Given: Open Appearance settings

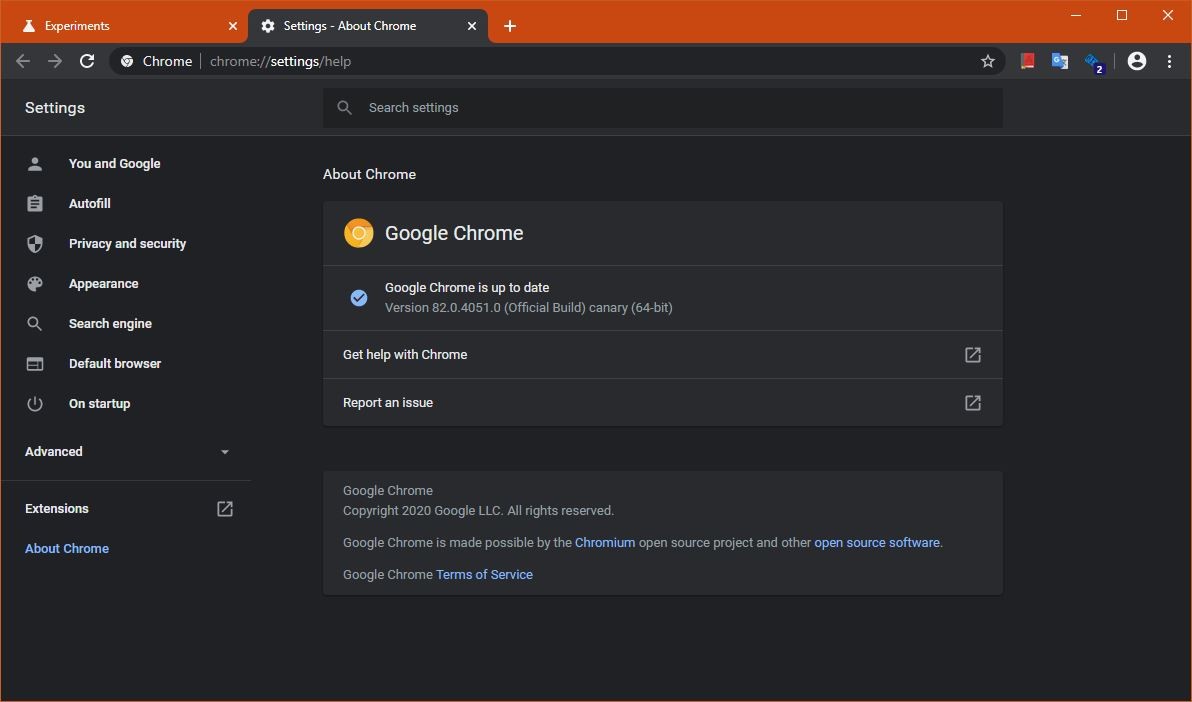Looking at the screenshot, I should 103,284.
